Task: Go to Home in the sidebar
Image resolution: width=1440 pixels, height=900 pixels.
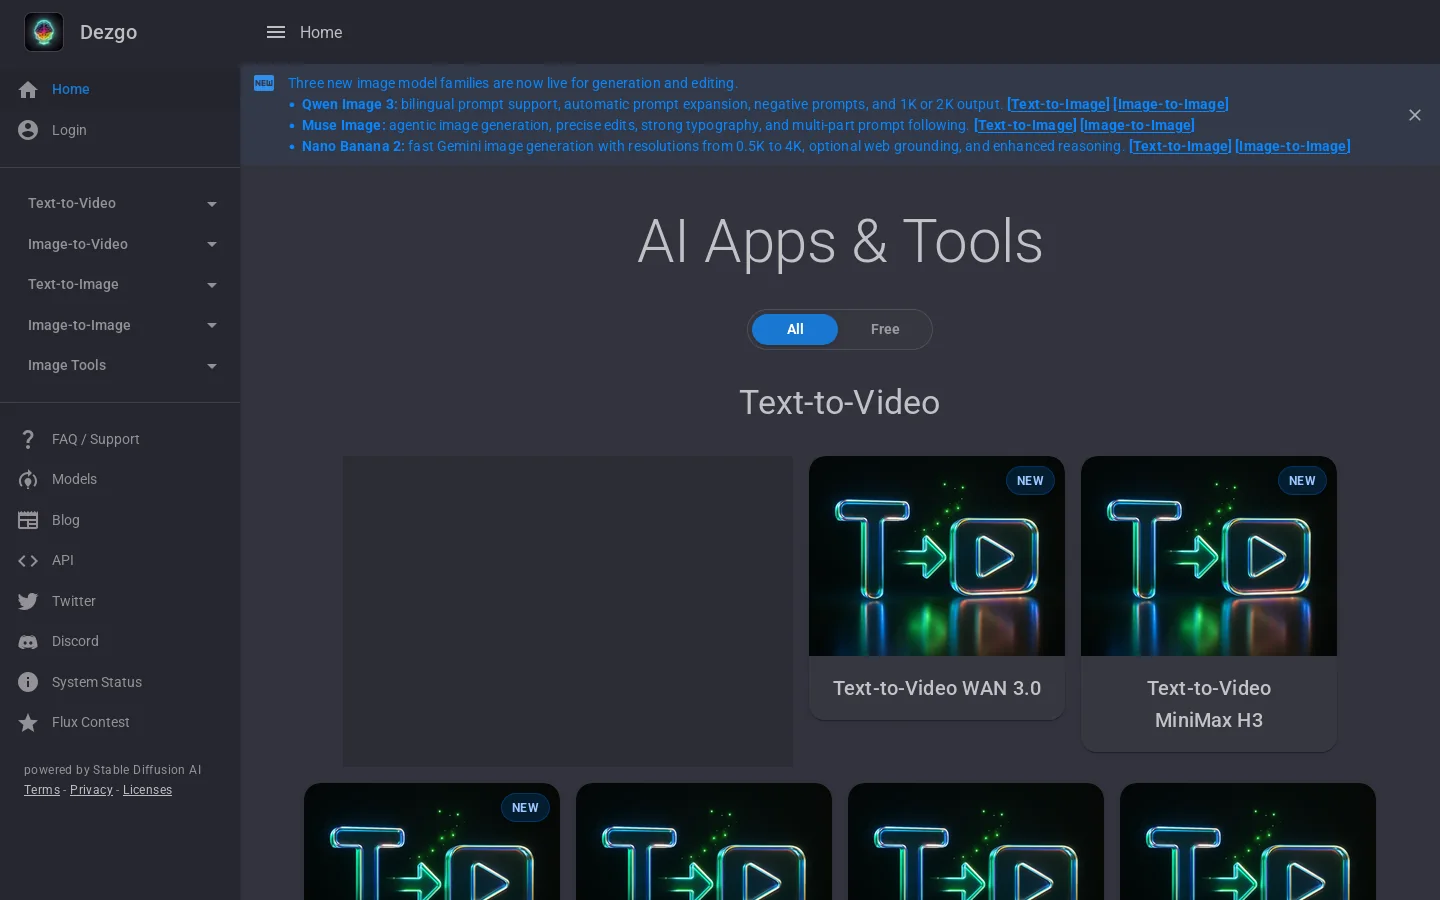Action: point(120,89)
